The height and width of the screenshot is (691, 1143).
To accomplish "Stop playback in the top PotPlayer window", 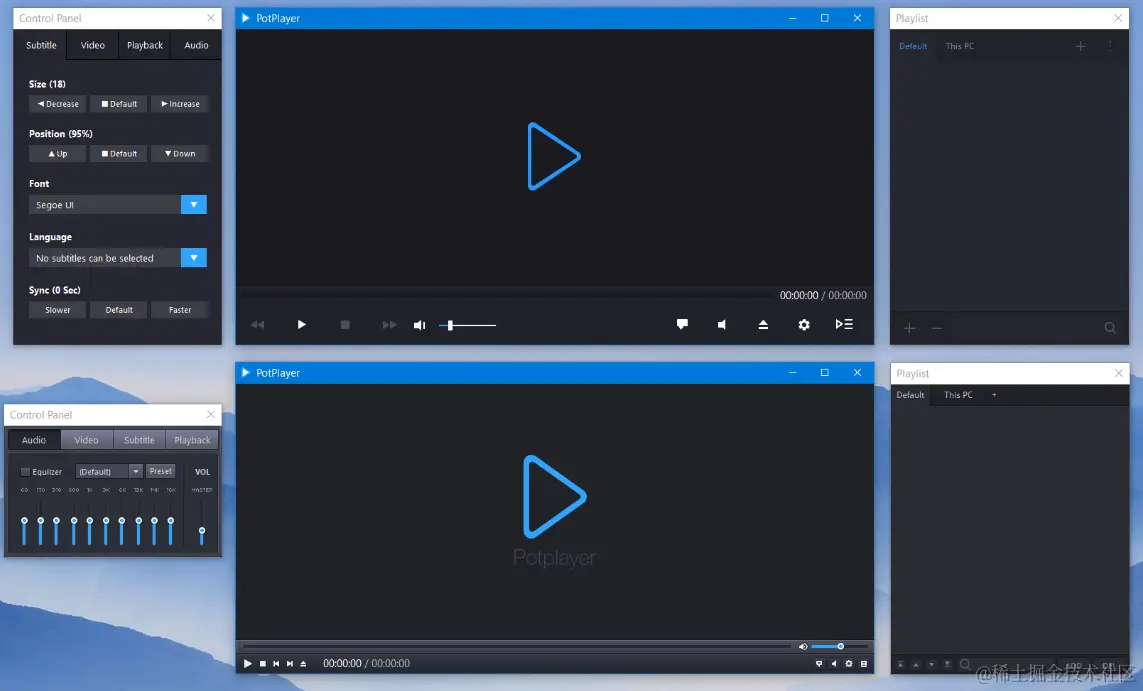I will click(x=345, y=324).
